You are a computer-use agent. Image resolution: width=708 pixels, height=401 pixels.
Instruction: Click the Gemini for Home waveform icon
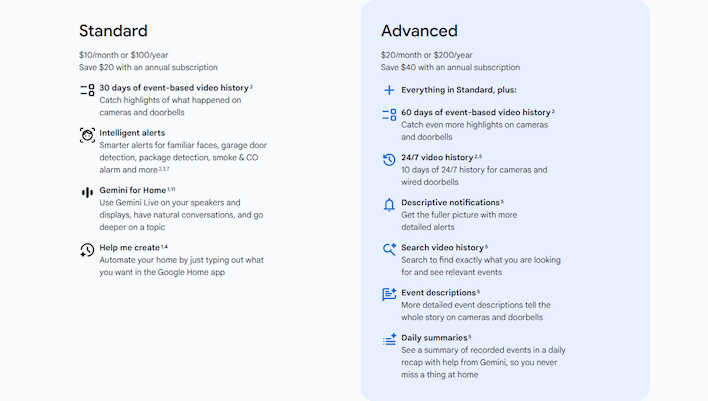point(87,191)
